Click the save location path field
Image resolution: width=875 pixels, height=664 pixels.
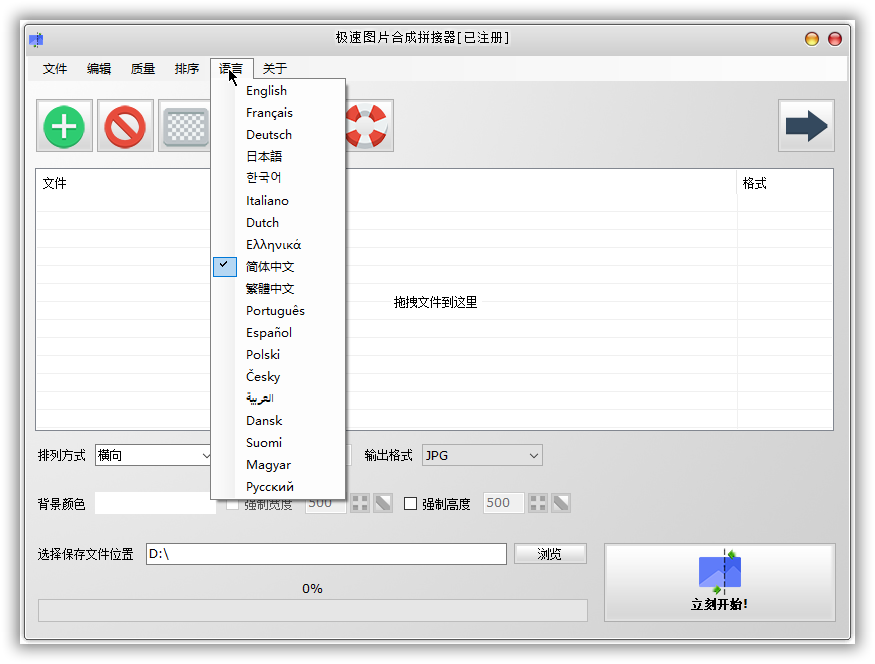pyautogui.click(x=326, y=554)
